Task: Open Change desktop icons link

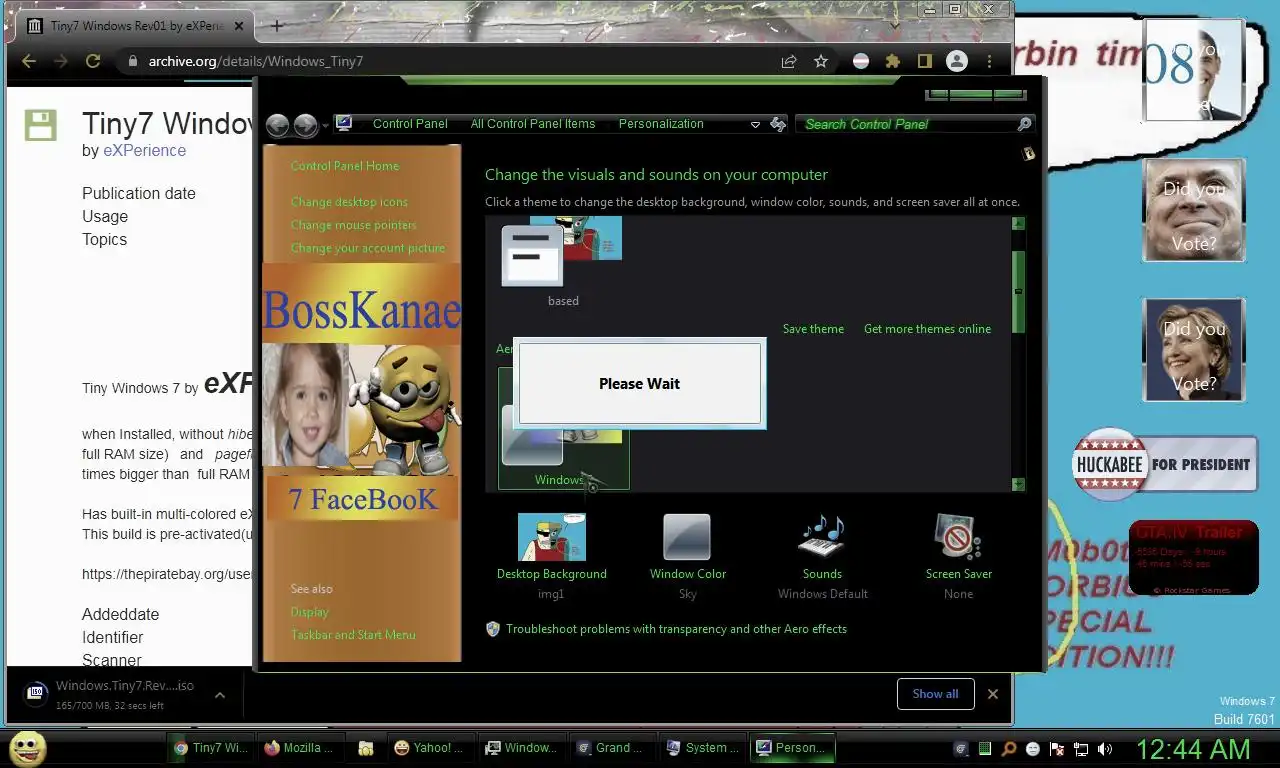Action: pyautogui.click(x=349, y=202)
